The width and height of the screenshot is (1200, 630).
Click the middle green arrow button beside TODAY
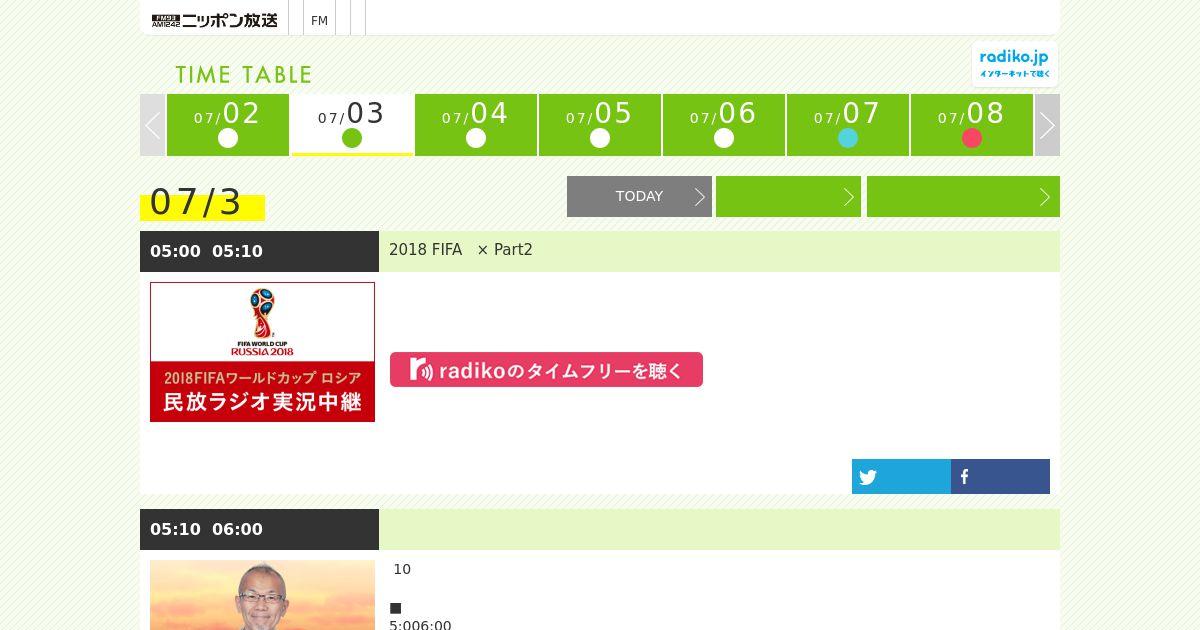(788, 196)
